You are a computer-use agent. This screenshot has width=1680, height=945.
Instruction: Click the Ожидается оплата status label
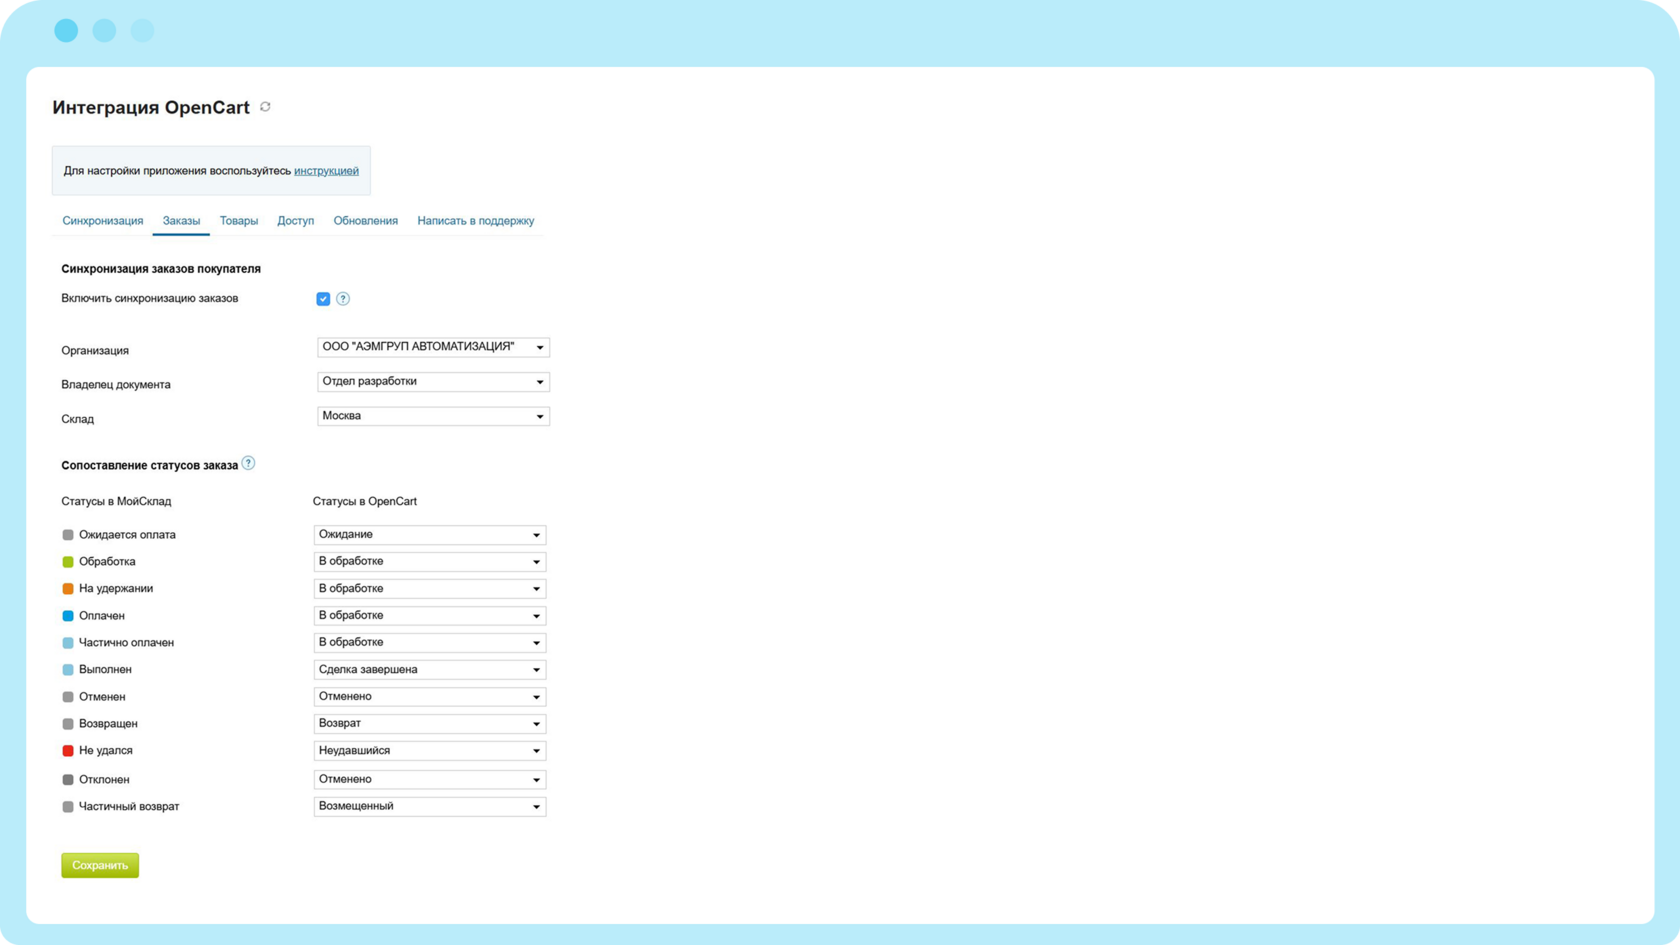coord(127,535)
